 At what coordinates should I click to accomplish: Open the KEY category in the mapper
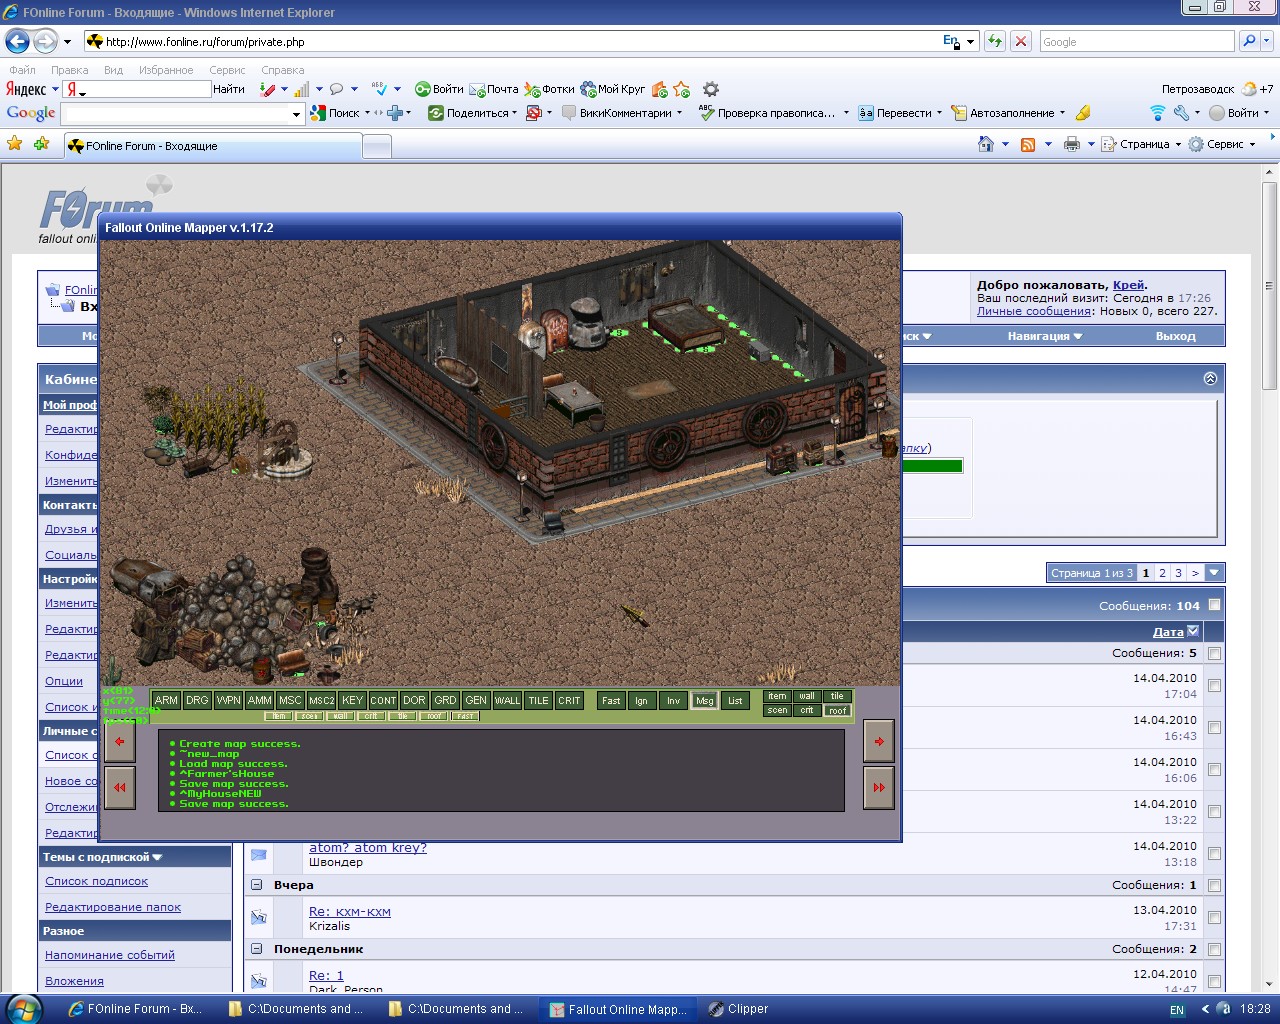coord(352,700)
